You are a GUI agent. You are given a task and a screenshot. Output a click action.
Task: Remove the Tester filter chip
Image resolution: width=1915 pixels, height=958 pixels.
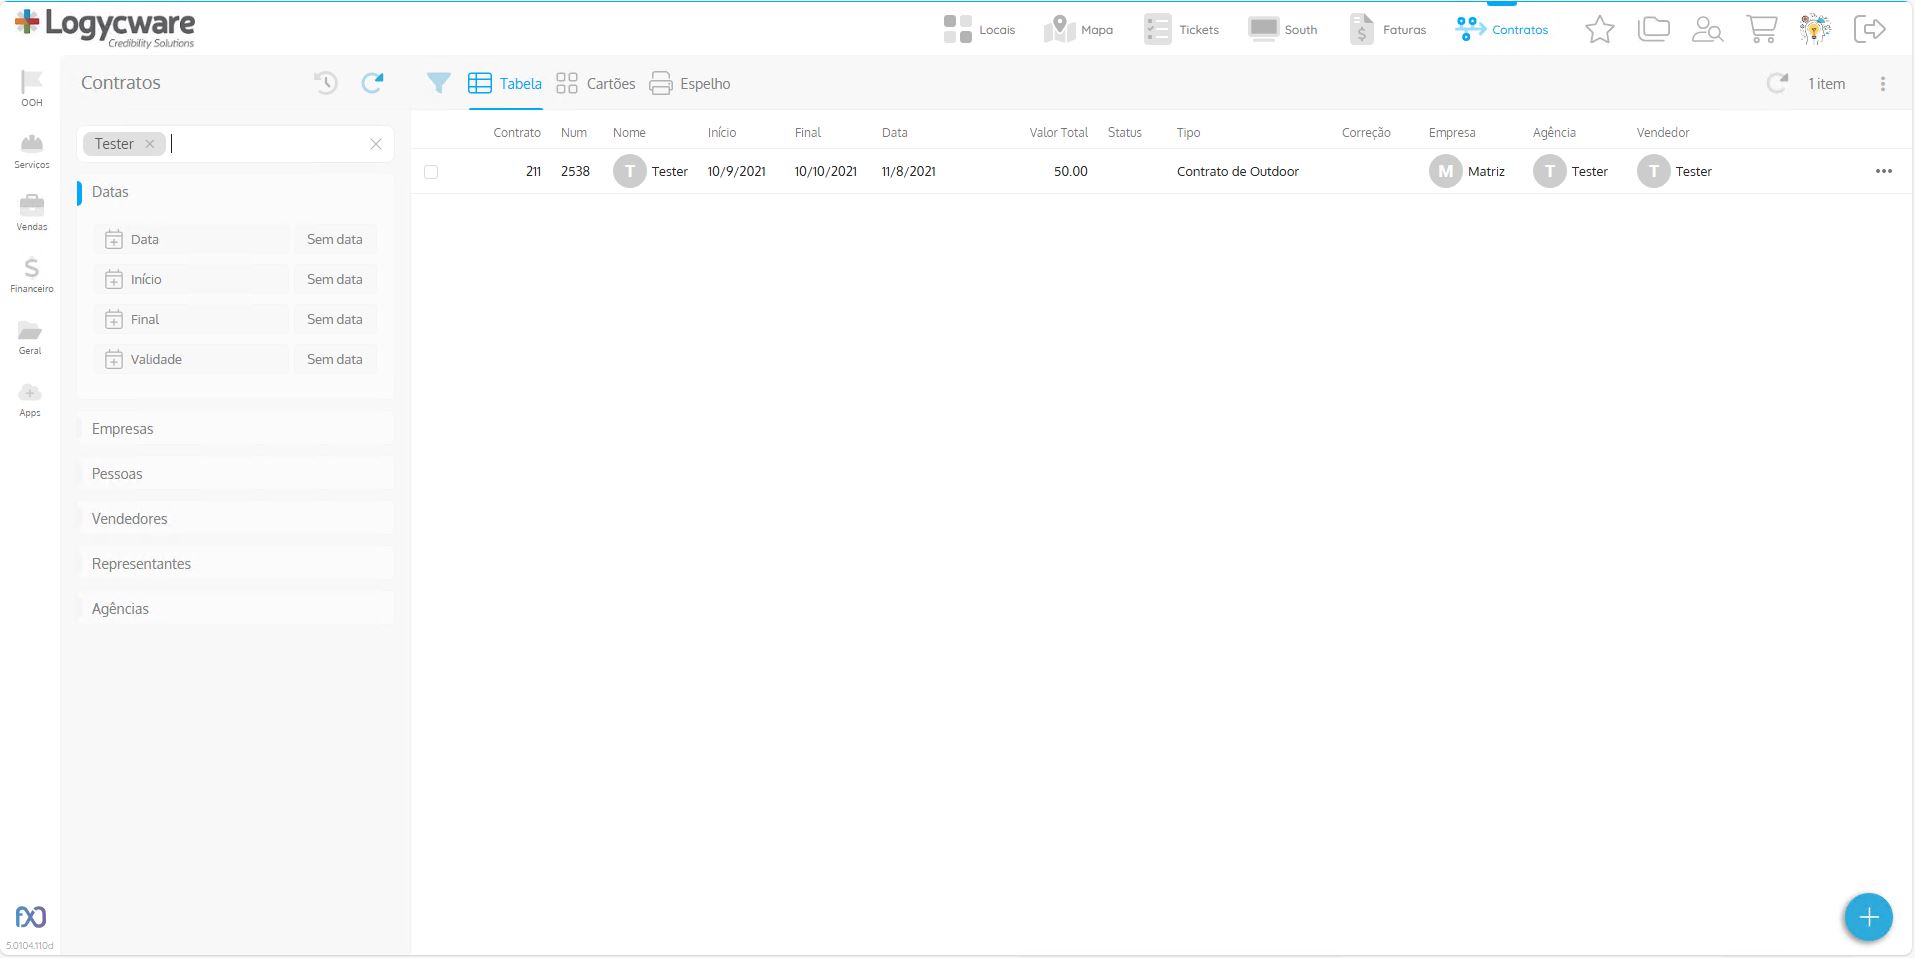(150, 144)
